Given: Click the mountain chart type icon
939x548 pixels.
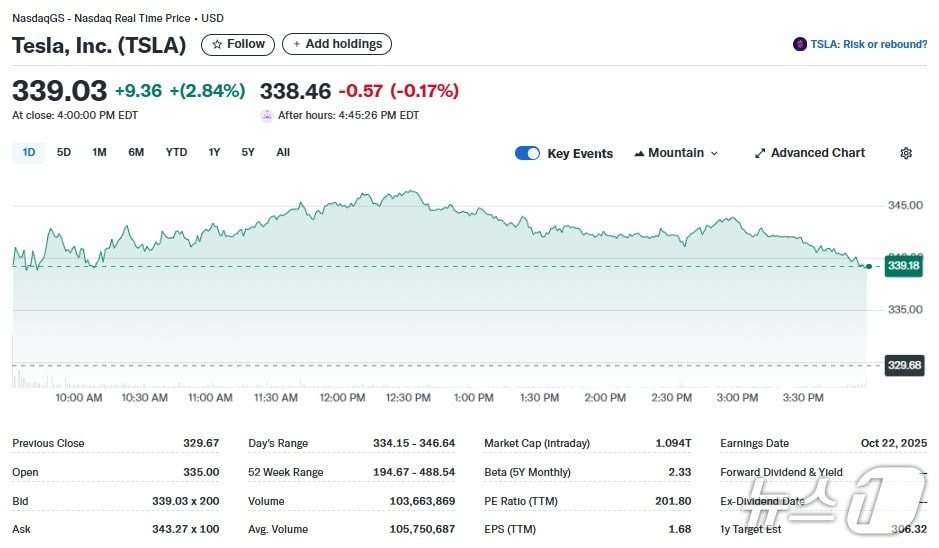Looking at the screenshot, I should pyautogui.click(x=639, y=153).
